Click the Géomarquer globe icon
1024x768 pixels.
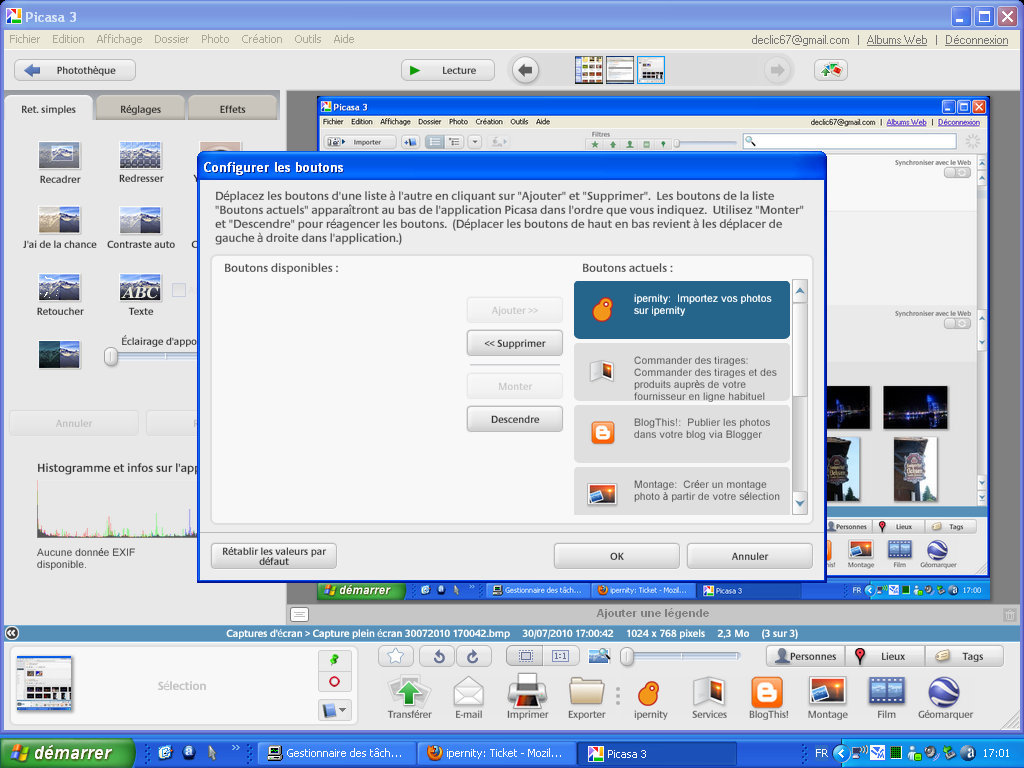pyautogui.click(x=944, y=692)
